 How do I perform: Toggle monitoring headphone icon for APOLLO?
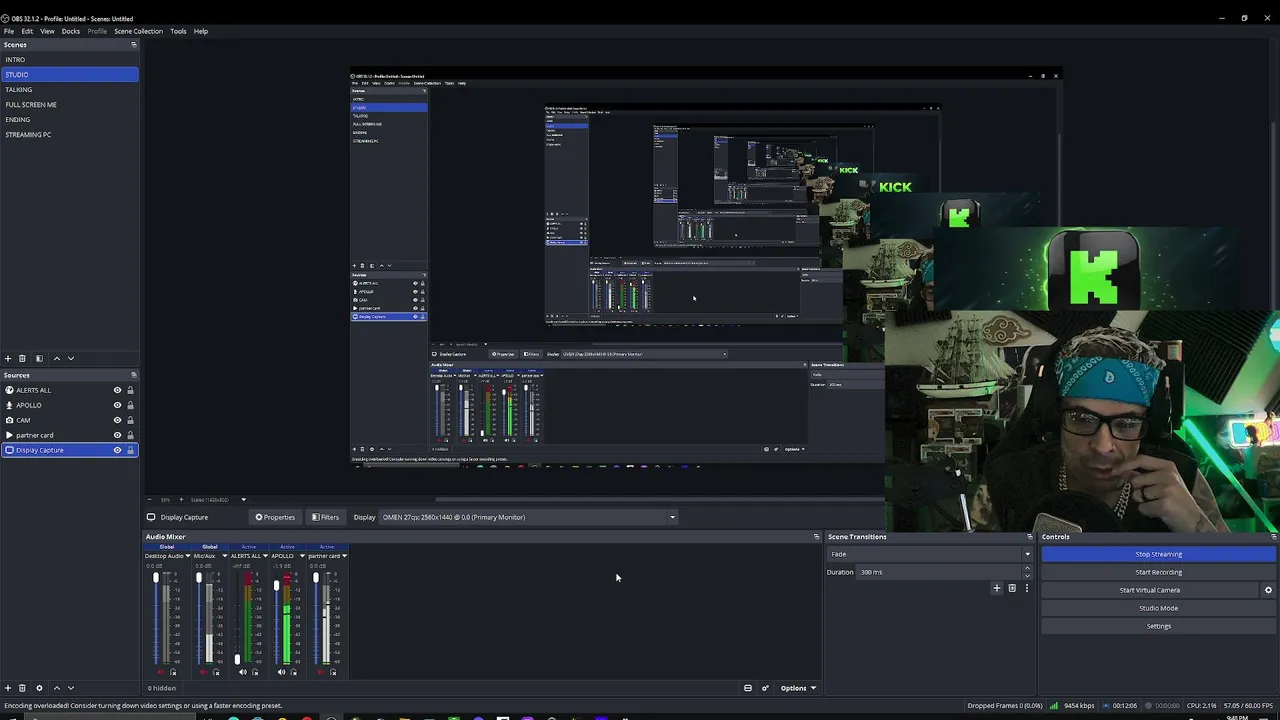click(x=293, y=672)
